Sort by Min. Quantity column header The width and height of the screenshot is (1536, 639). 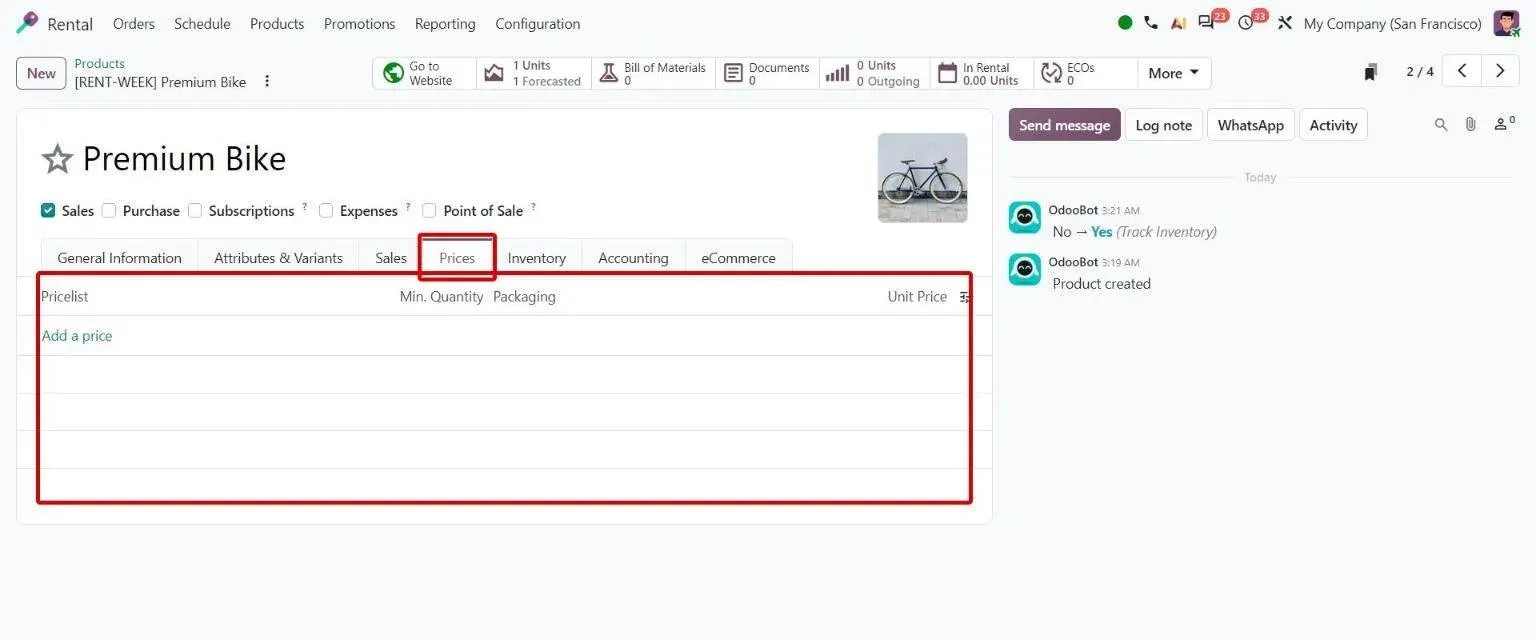441,297
